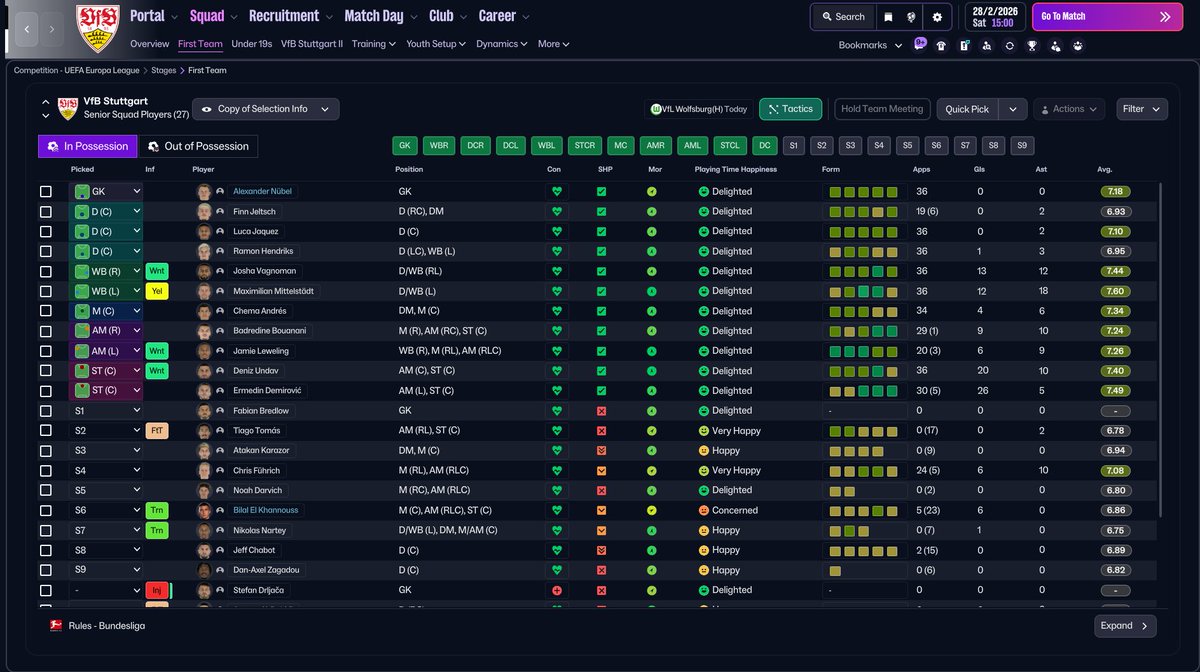Click Alexander Nübel's condition heart icon
The image size is (1200, 672).
coord(557,191)
